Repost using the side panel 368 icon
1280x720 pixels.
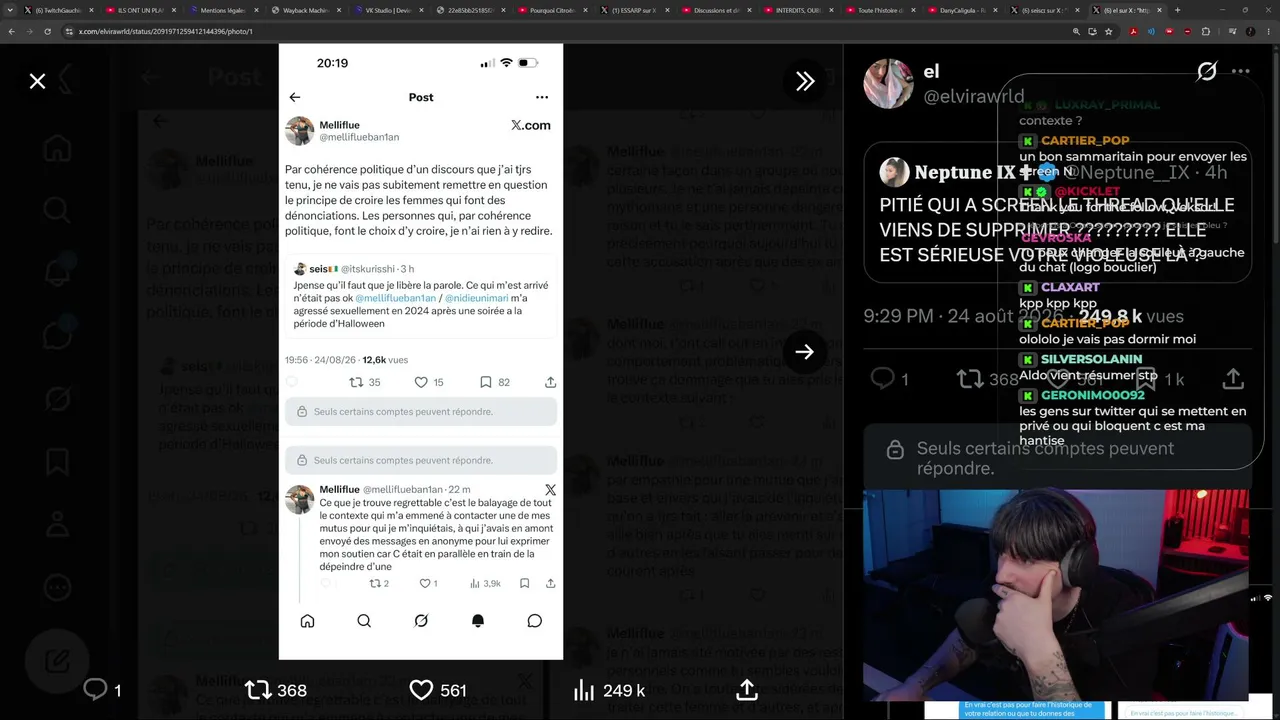pyautogui.click(x=970, y=379)
